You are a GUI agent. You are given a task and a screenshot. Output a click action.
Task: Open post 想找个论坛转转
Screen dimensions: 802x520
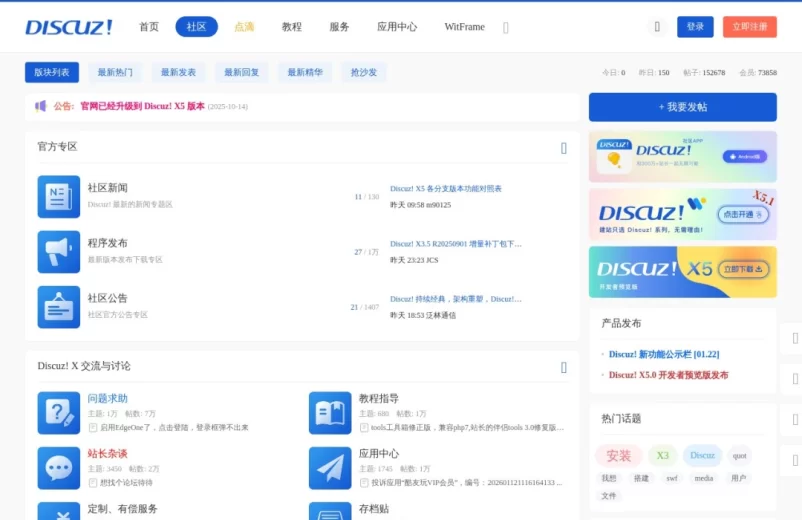[126, 483]
